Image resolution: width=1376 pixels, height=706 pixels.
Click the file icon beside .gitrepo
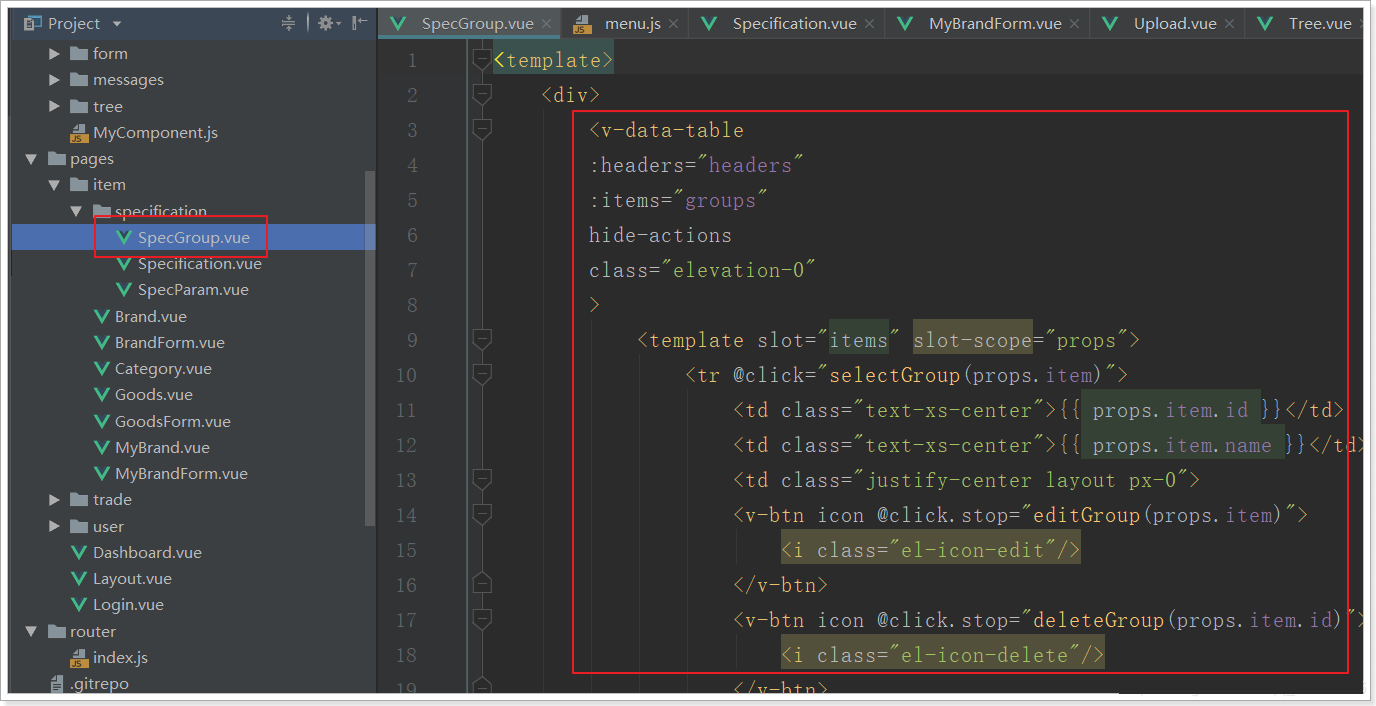click(x=56, y=684)
